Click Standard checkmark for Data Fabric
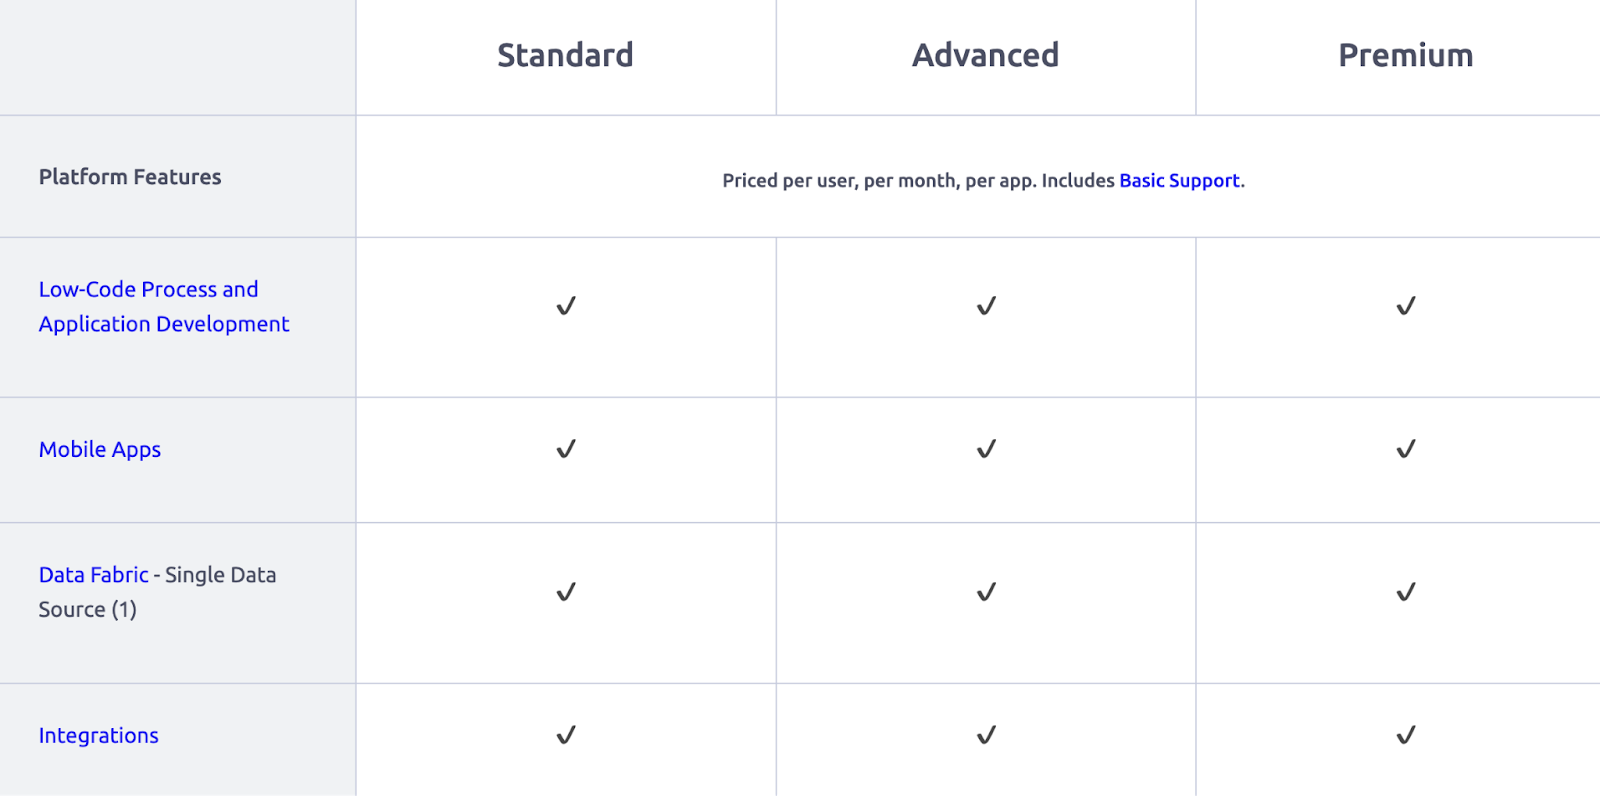Viewport: 1600px width, 796px height. click(566, 592)
